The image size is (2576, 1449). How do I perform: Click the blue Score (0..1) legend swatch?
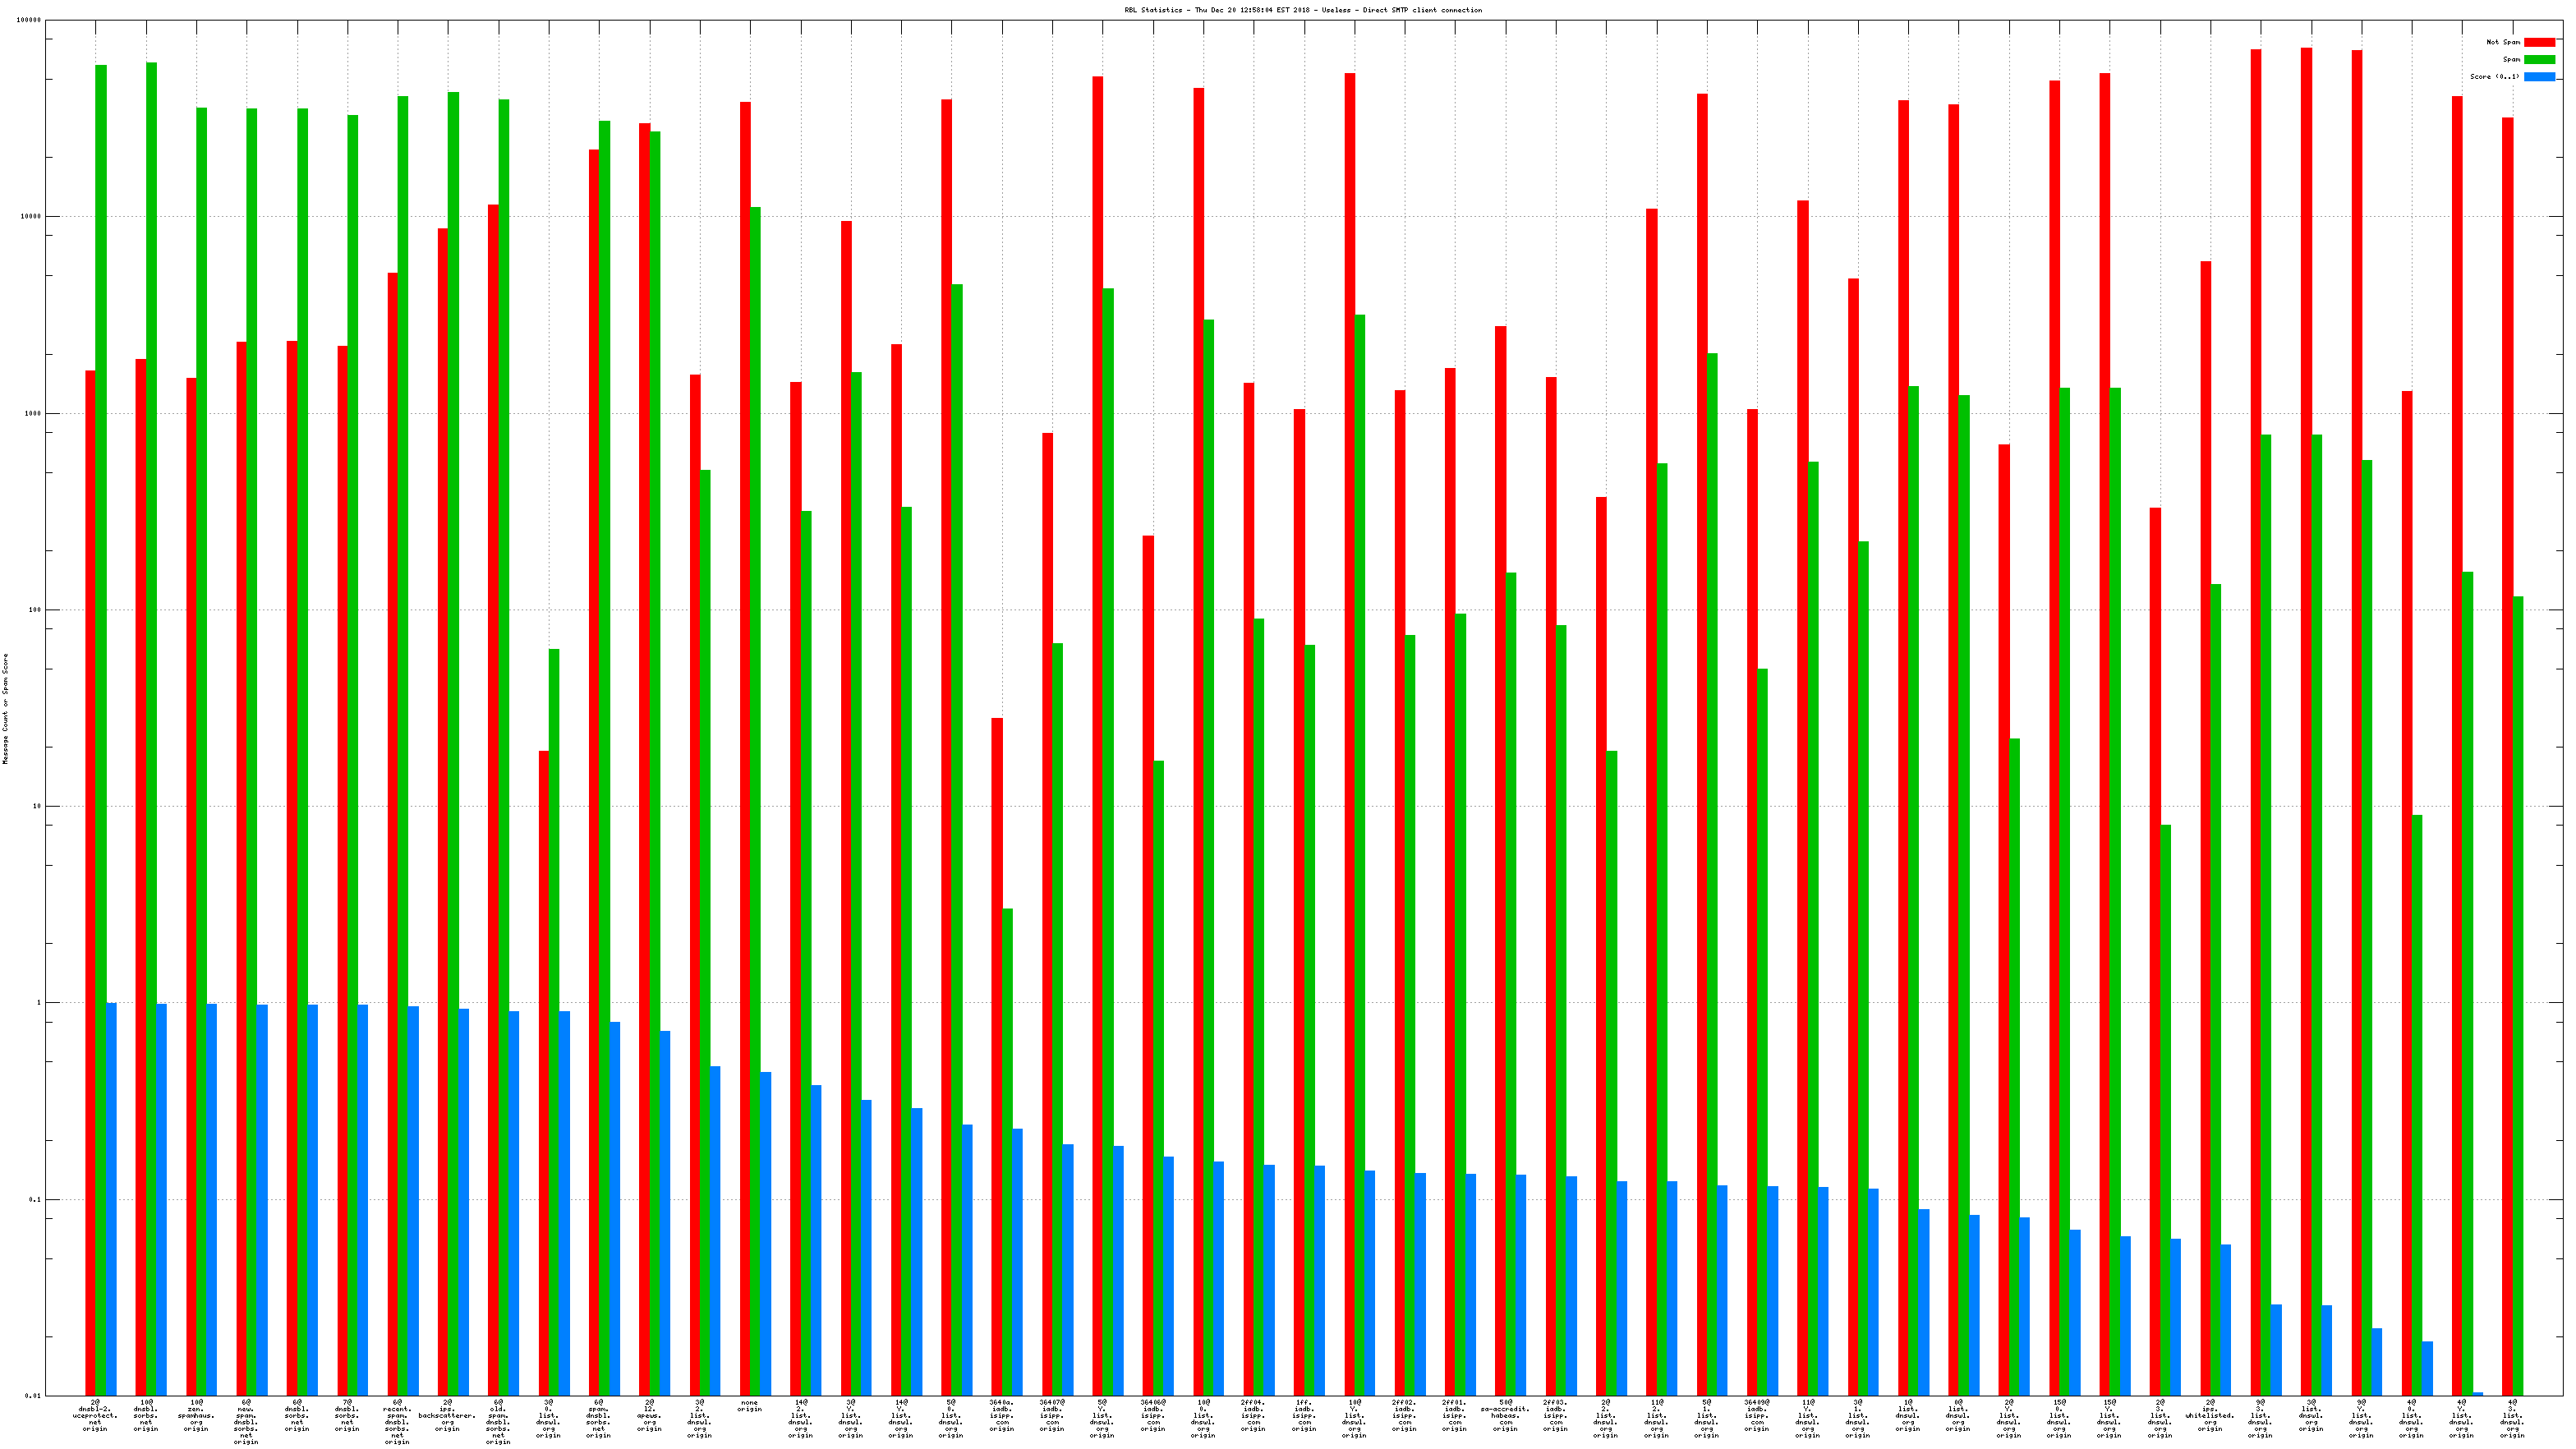(x=2539, y=77)
